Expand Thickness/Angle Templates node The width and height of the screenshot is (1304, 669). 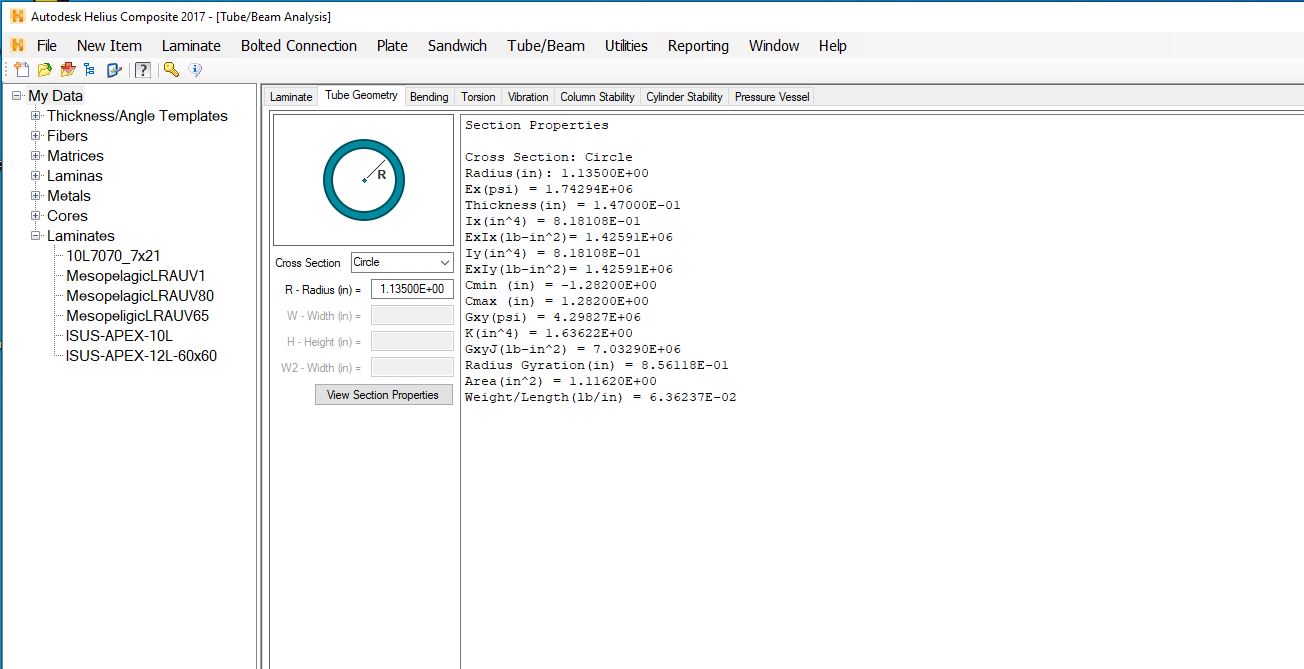click(x=36, y=116)
